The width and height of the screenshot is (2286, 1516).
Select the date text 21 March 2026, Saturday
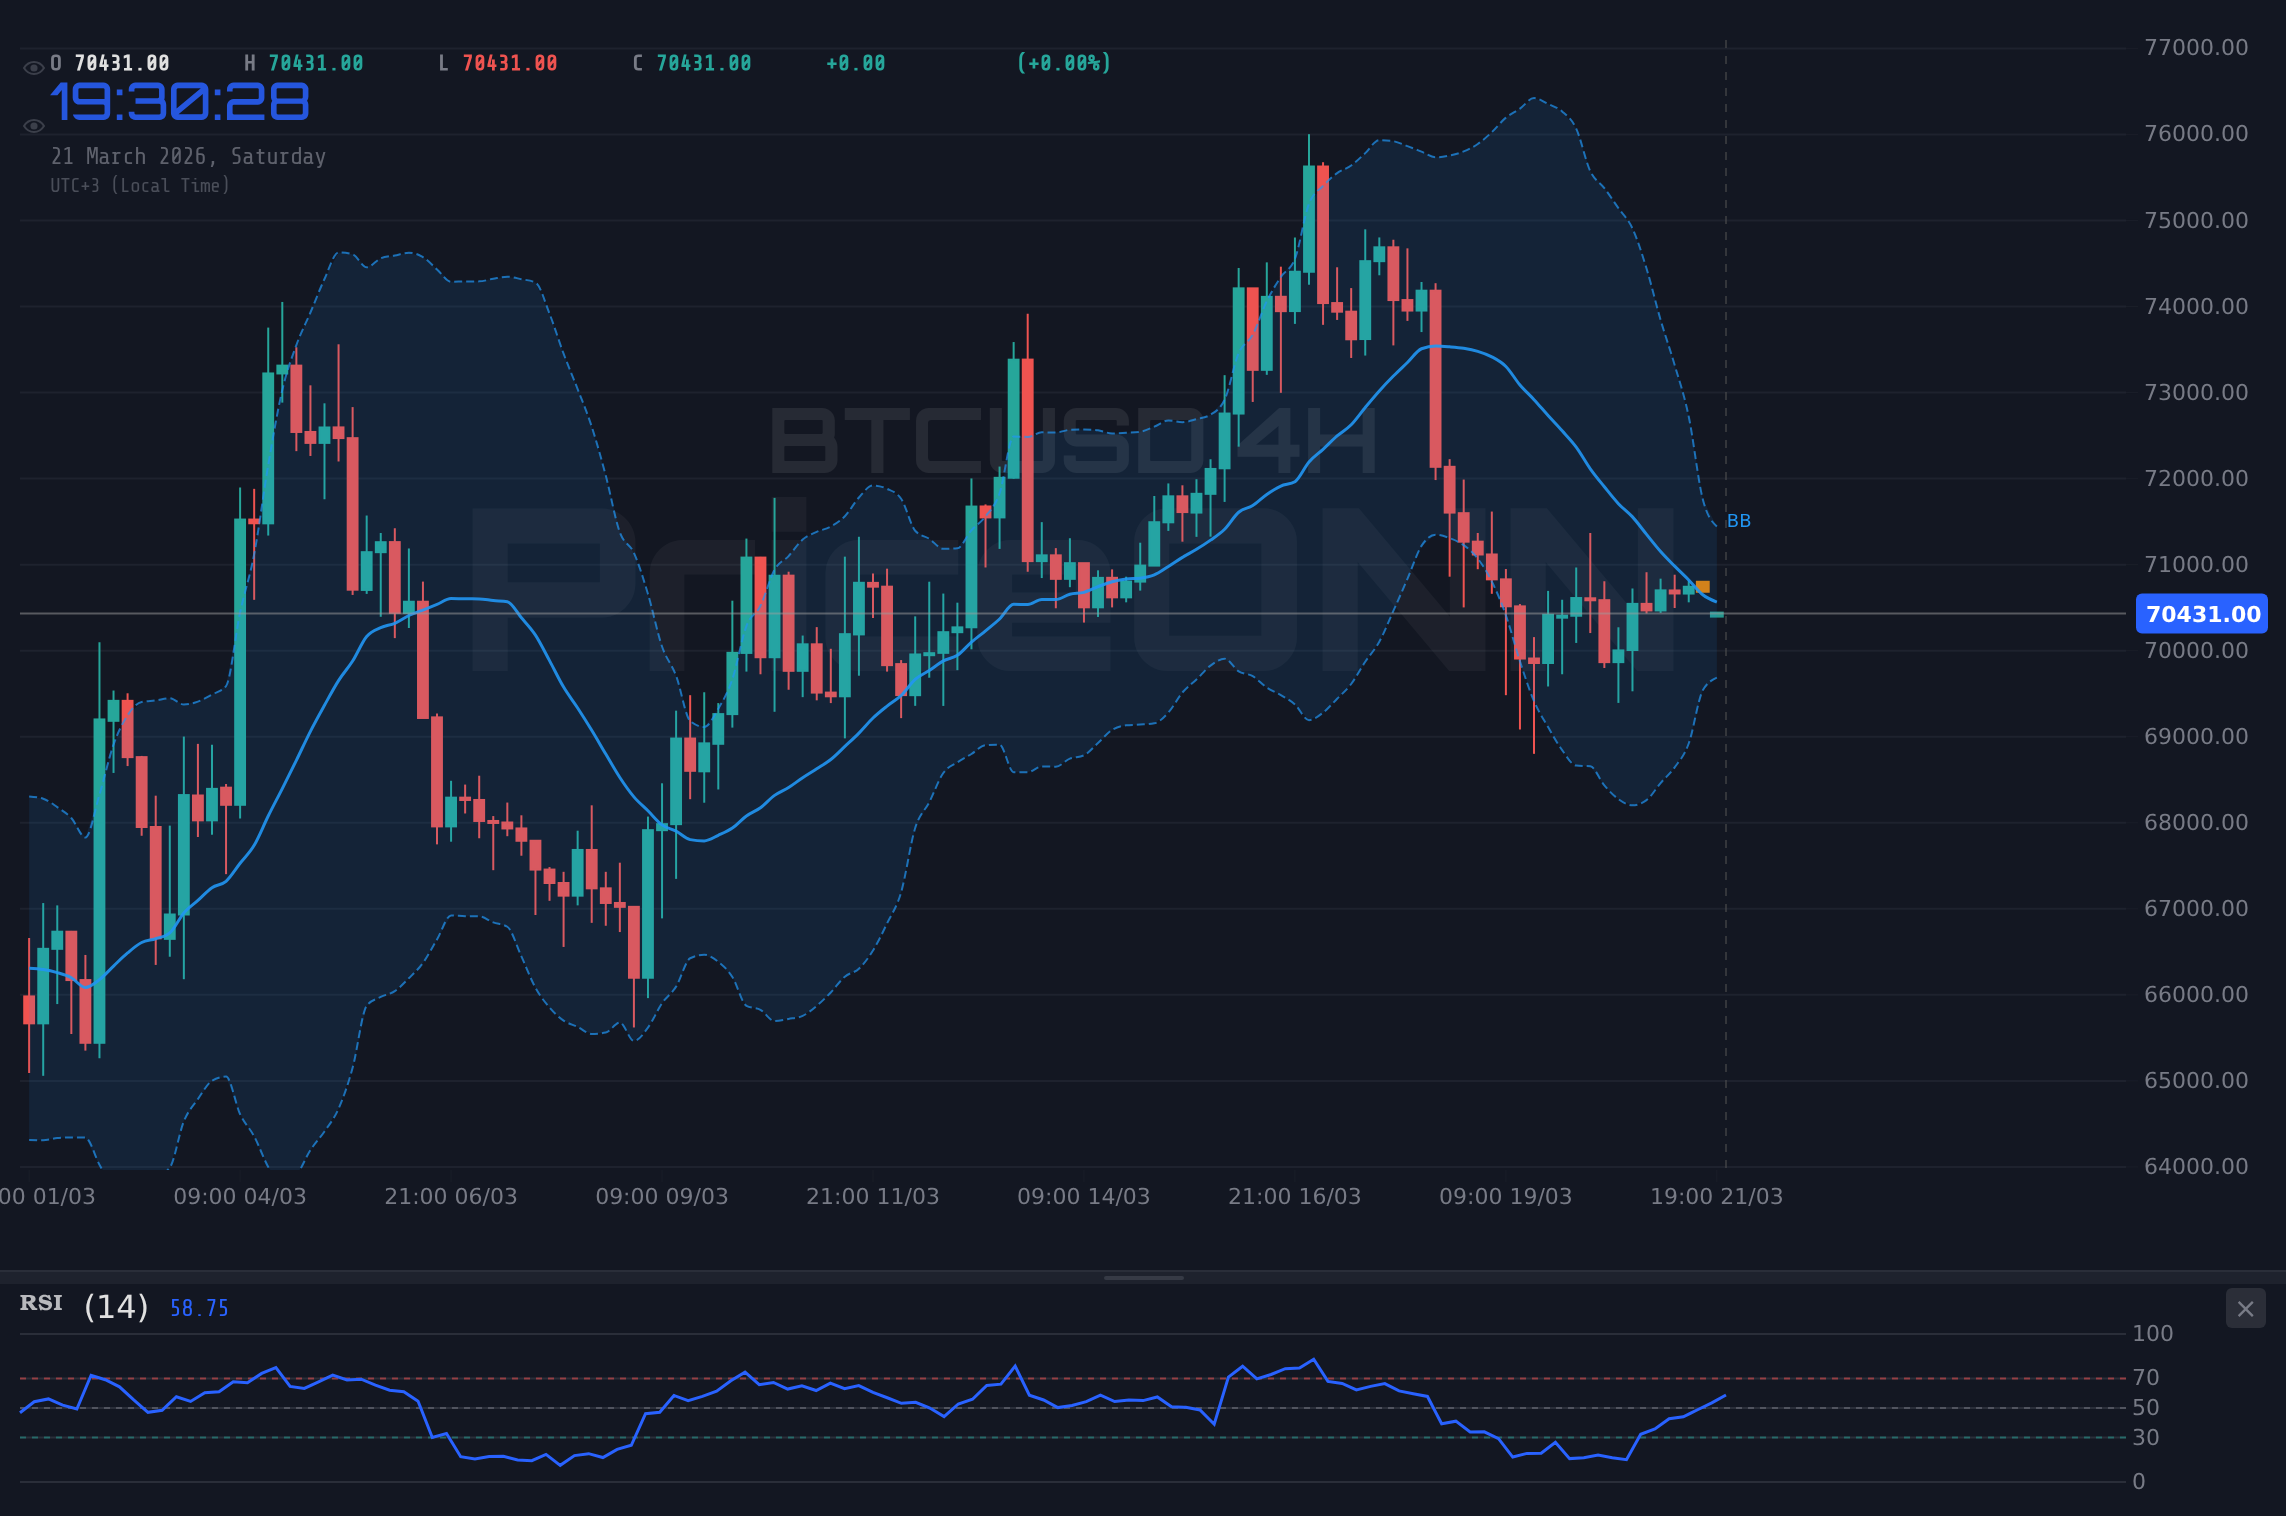click(188, 156)
